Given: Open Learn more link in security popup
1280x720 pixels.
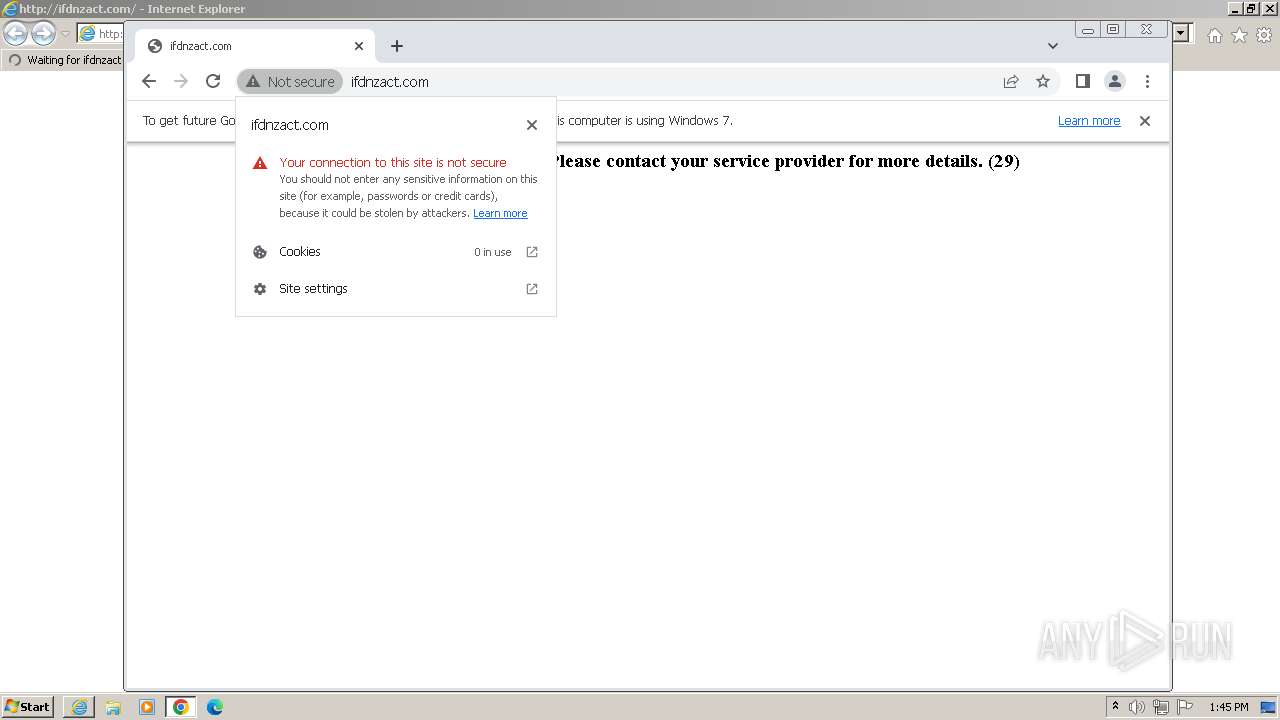Looking at the screenshot, I should pyautogui.click(x=500, y=213).
